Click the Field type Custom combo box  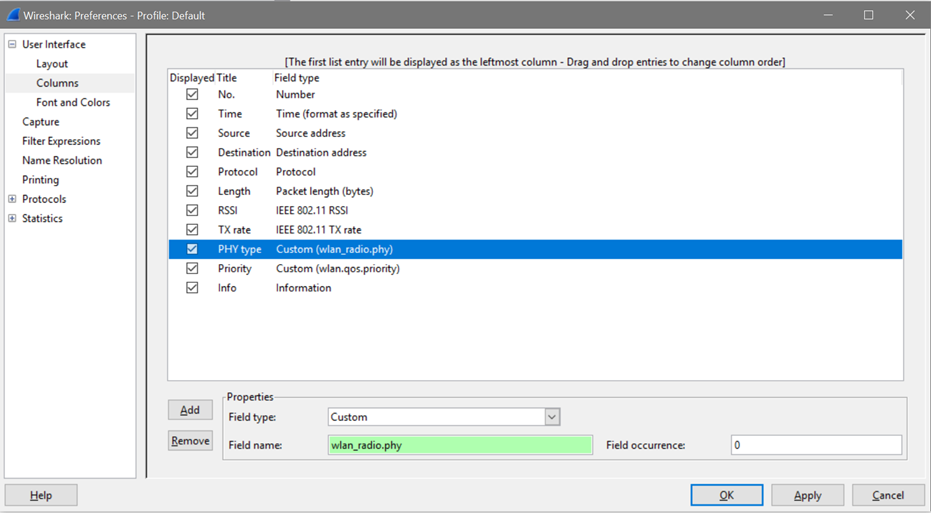pos(444,417)
